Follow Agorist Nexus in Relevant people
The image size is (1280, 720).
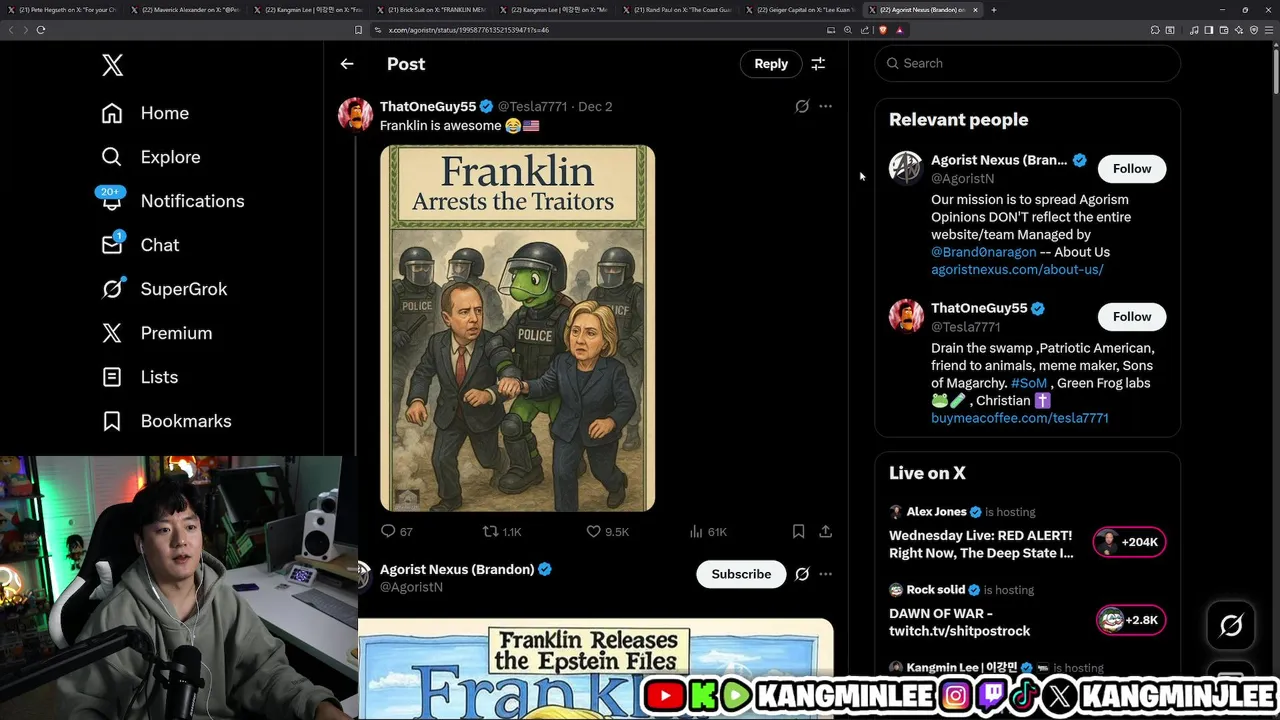(1132, 169)
